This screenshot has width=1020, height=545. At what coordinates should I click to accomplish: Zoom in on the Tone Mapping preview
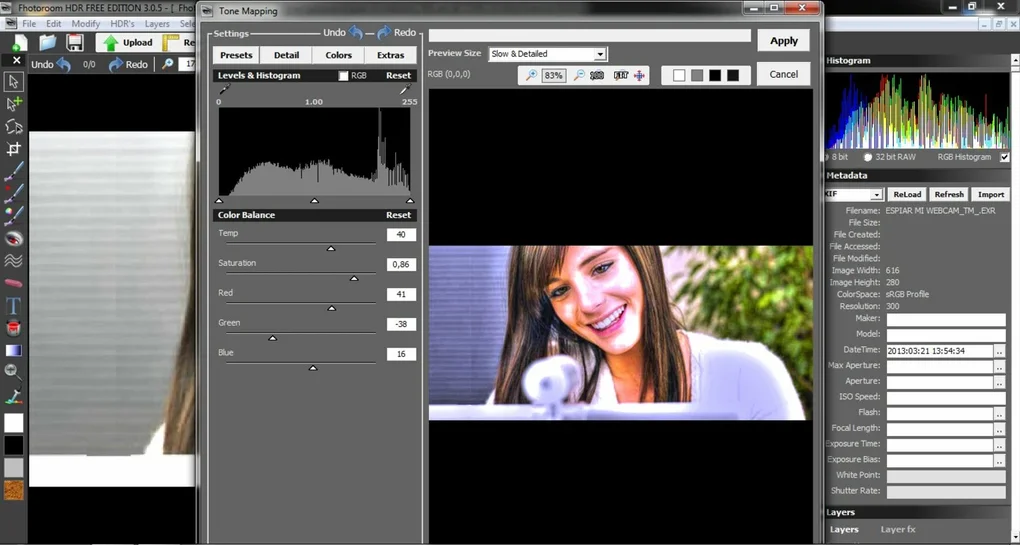[x=531, y=75]
